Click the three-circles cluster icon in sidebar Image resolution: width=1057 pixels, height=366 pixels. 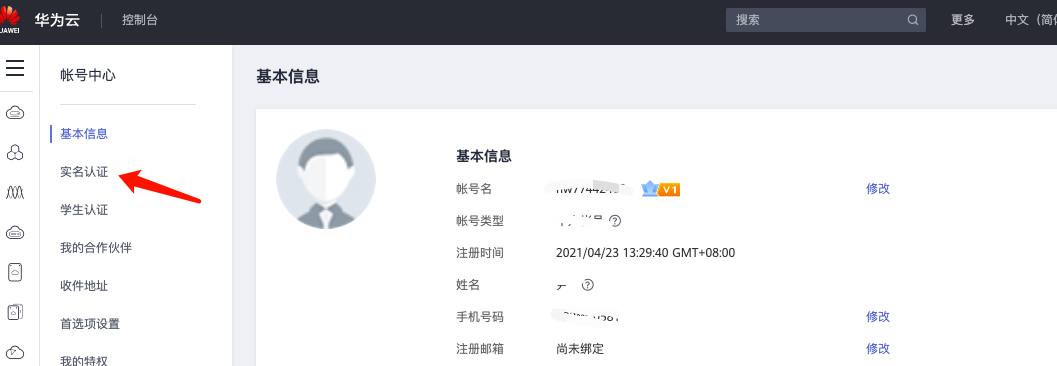15,153
